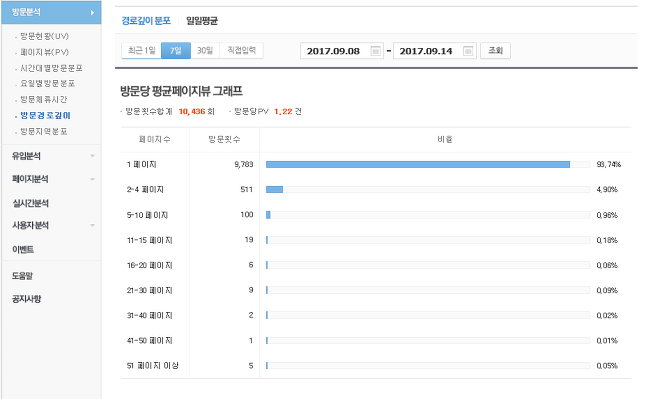
Task: Select the 30일 period
Action: 205,51
